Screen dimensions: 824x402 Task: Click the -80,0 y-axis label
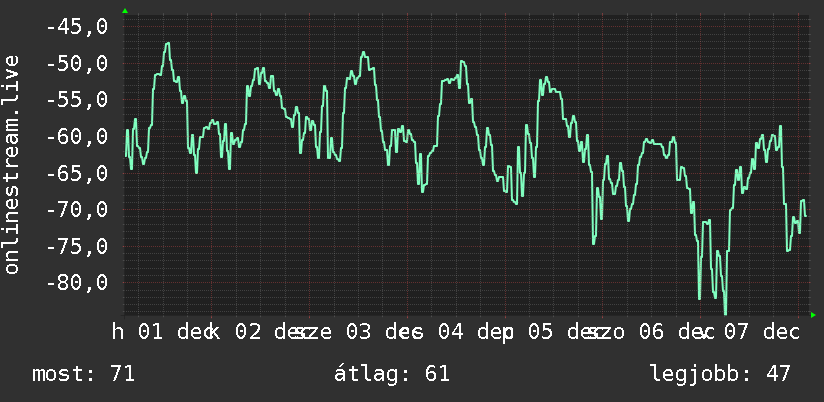[x=77, y=282]
